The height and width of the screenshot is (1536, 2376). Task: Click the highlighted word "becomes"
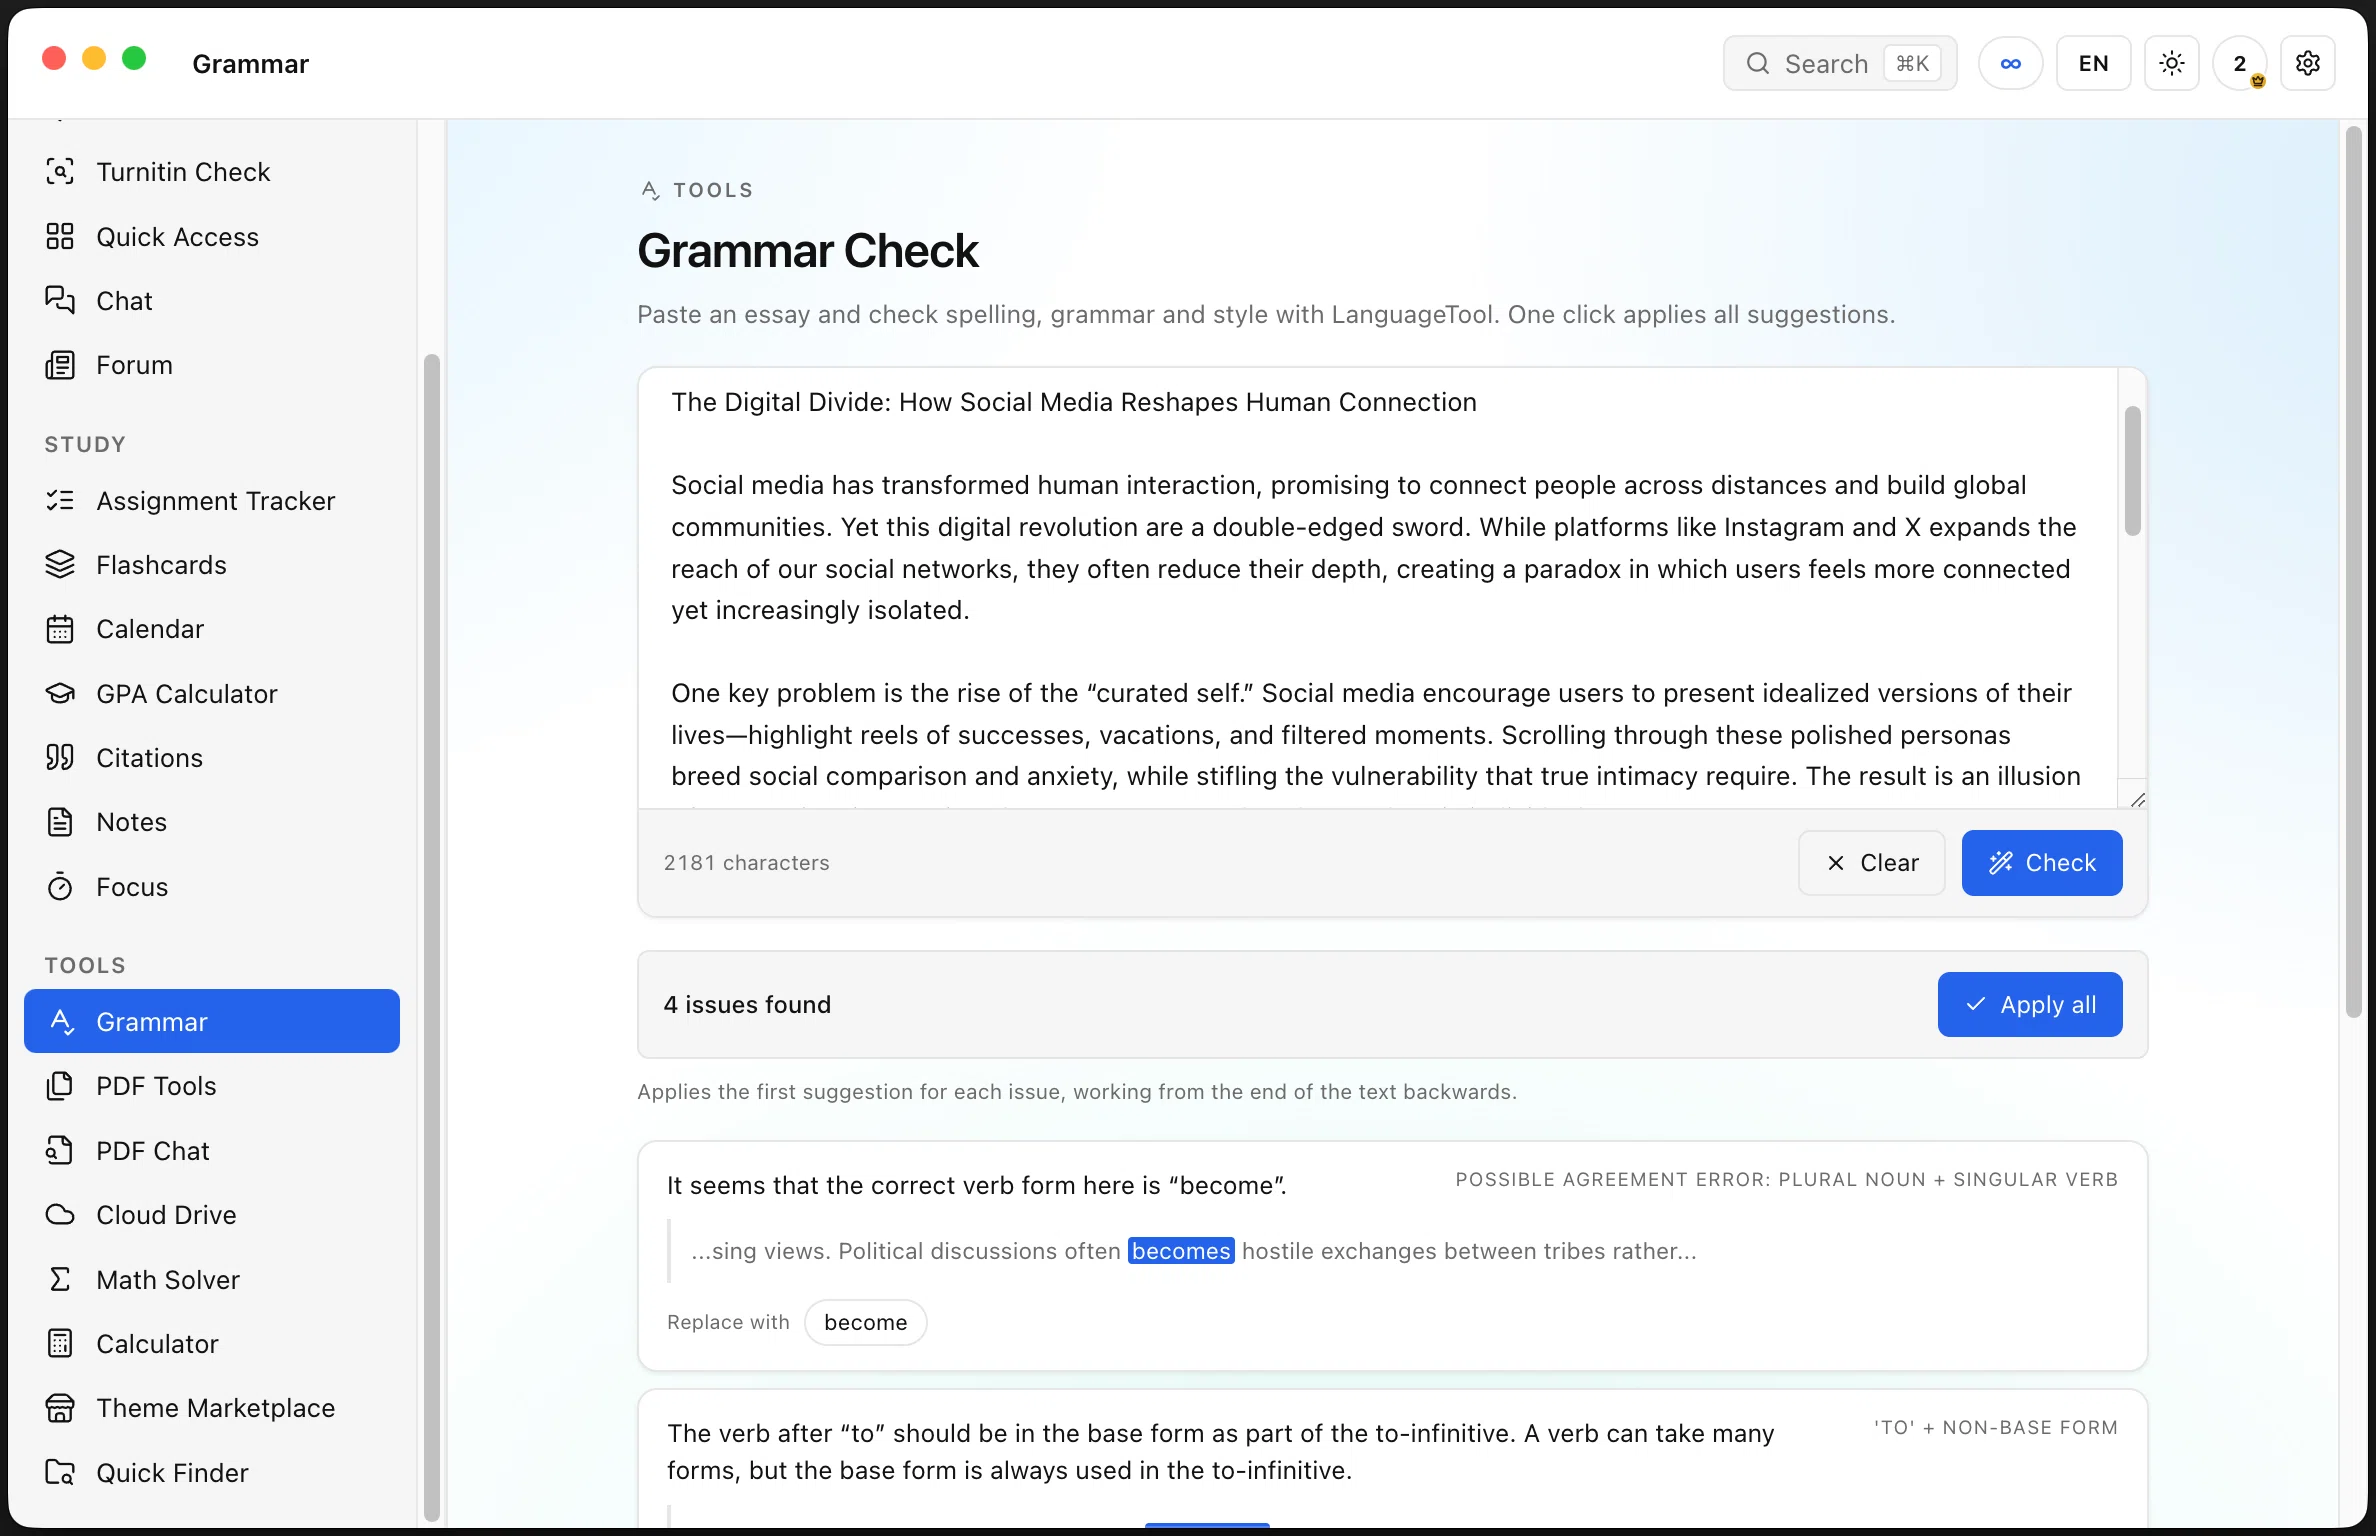pyautogui.click(x=1181, y=1251)
